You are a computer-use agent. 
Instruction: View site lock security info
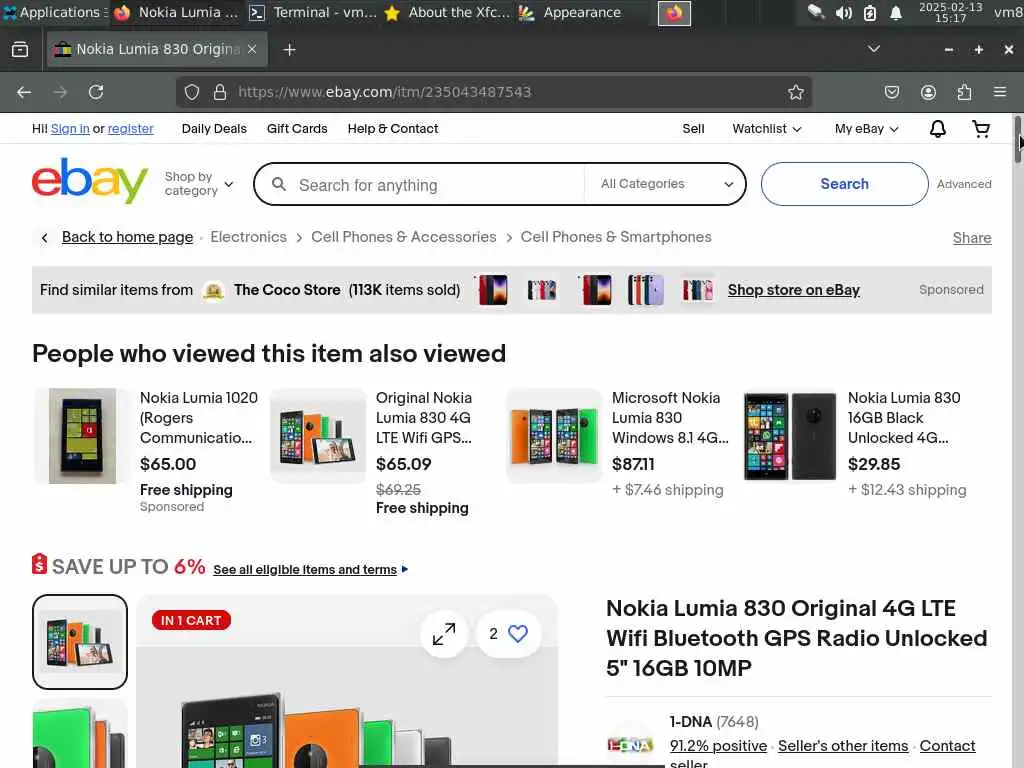tap(220, 92)
